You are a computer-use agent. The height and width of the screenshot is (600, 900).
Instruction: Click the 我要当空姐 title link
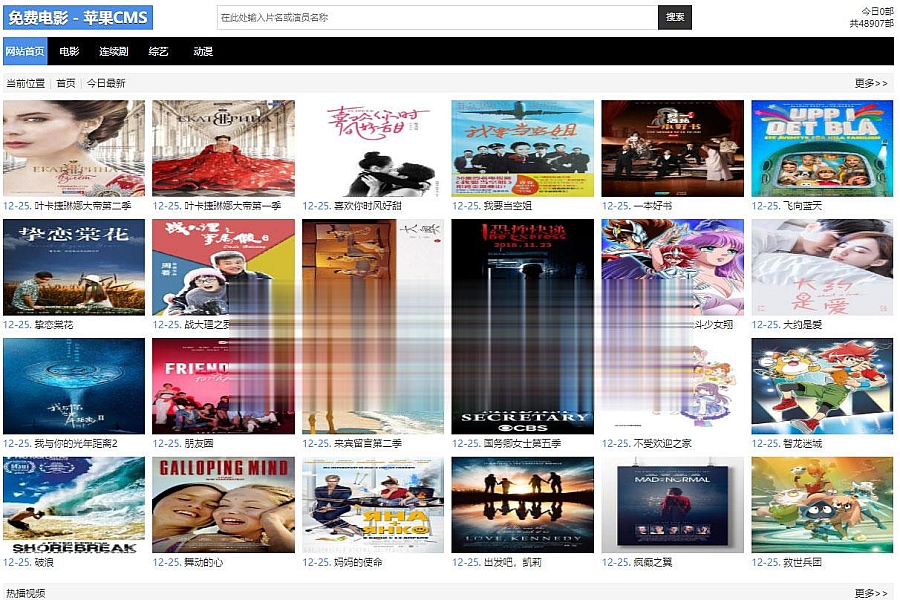[x=508, y=206]
